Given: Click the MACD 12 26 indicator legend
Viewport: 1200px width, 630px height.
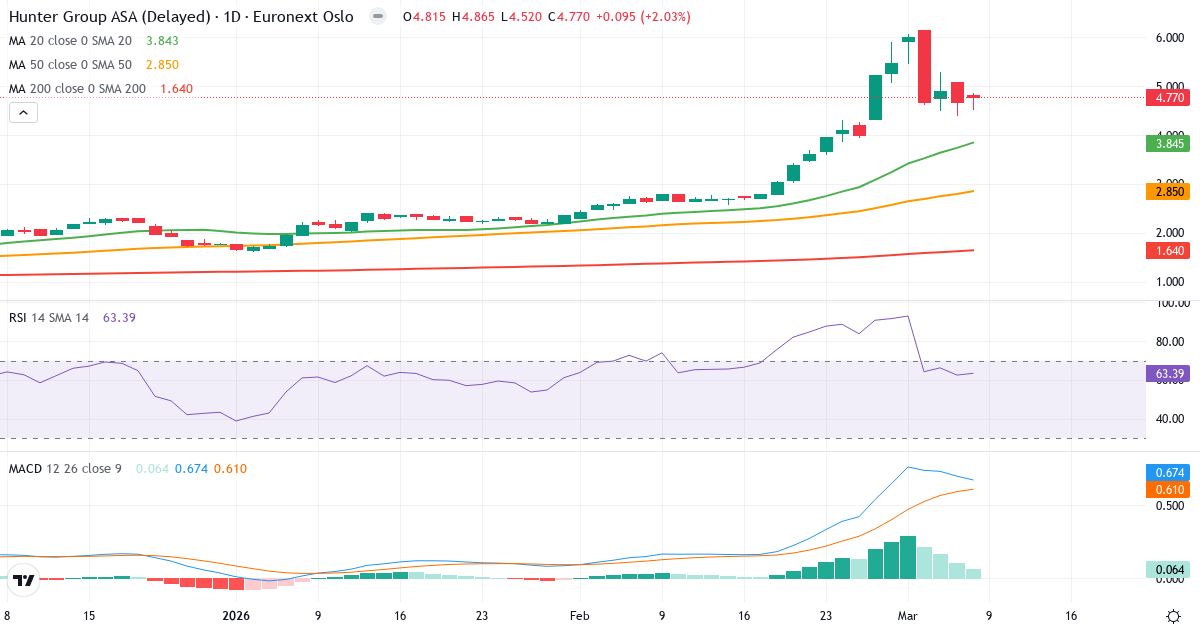Looking at the screenshot, I should [65, 469].
